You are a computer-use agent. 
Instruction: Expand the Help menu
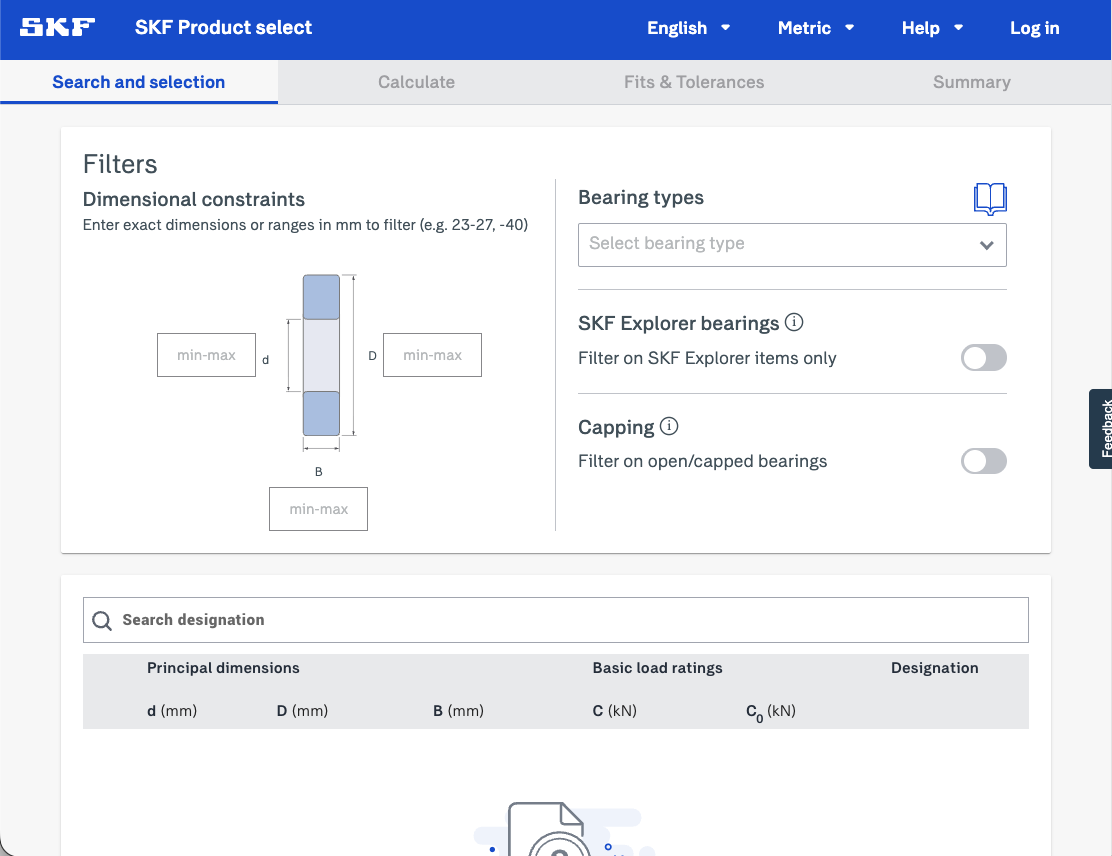[932, 28]
